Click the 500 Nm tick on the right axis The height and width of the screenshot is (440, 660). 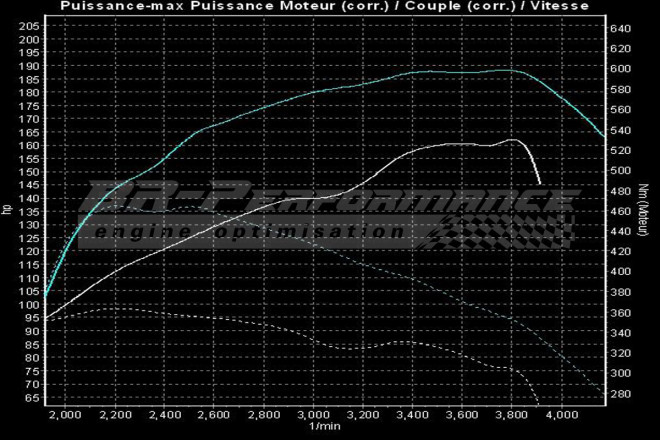pos(620,170)
